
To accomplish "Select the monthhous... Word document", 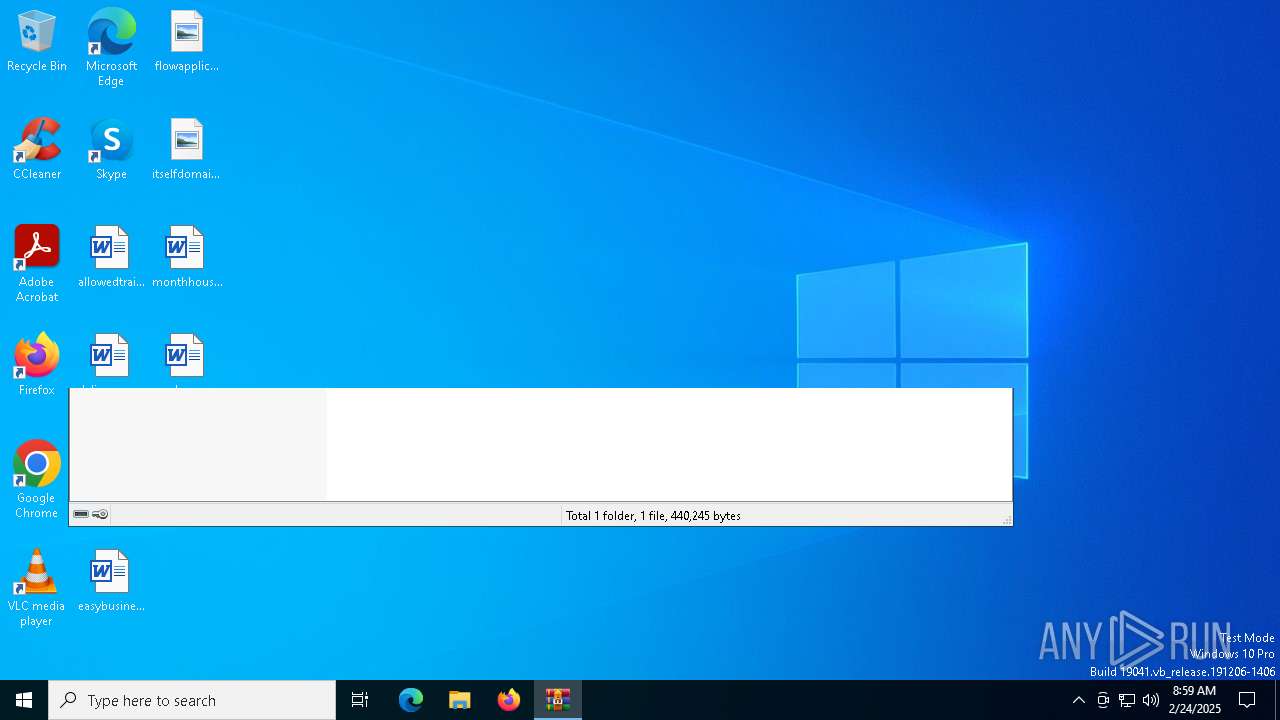I will (186, 257).
